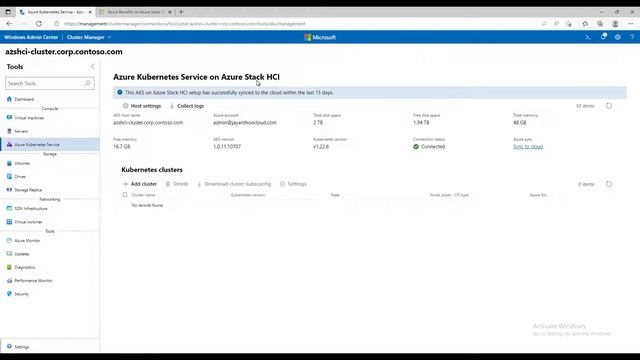Open settings gear in blue header
This screenshot has height=360, width=640.
[618, 37]
